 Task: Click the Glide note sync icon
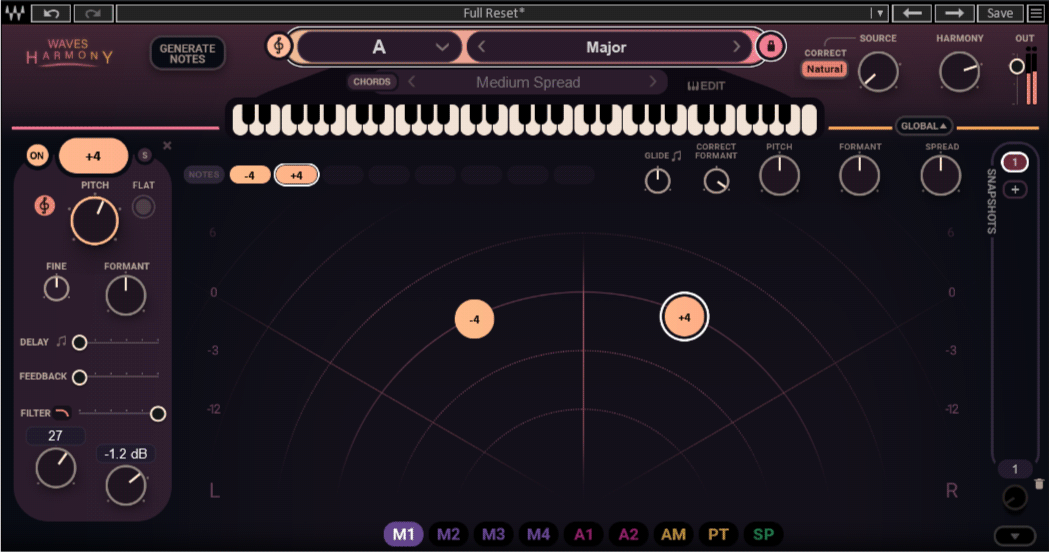[676, 155]
